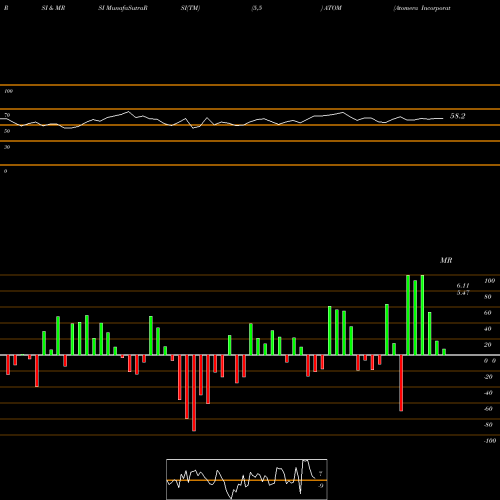
Task: Click the RSI value '58.2'
Action: click(457, 116)
